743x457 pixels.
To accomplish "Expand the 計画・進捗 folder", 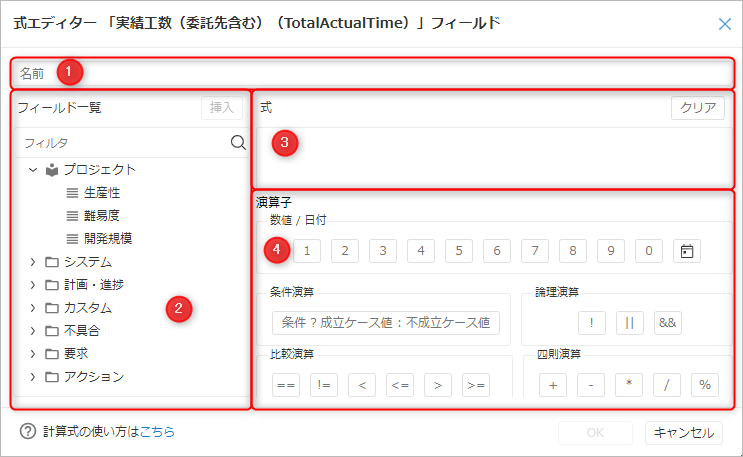I will pyautogui.click(x=33, y=285).
